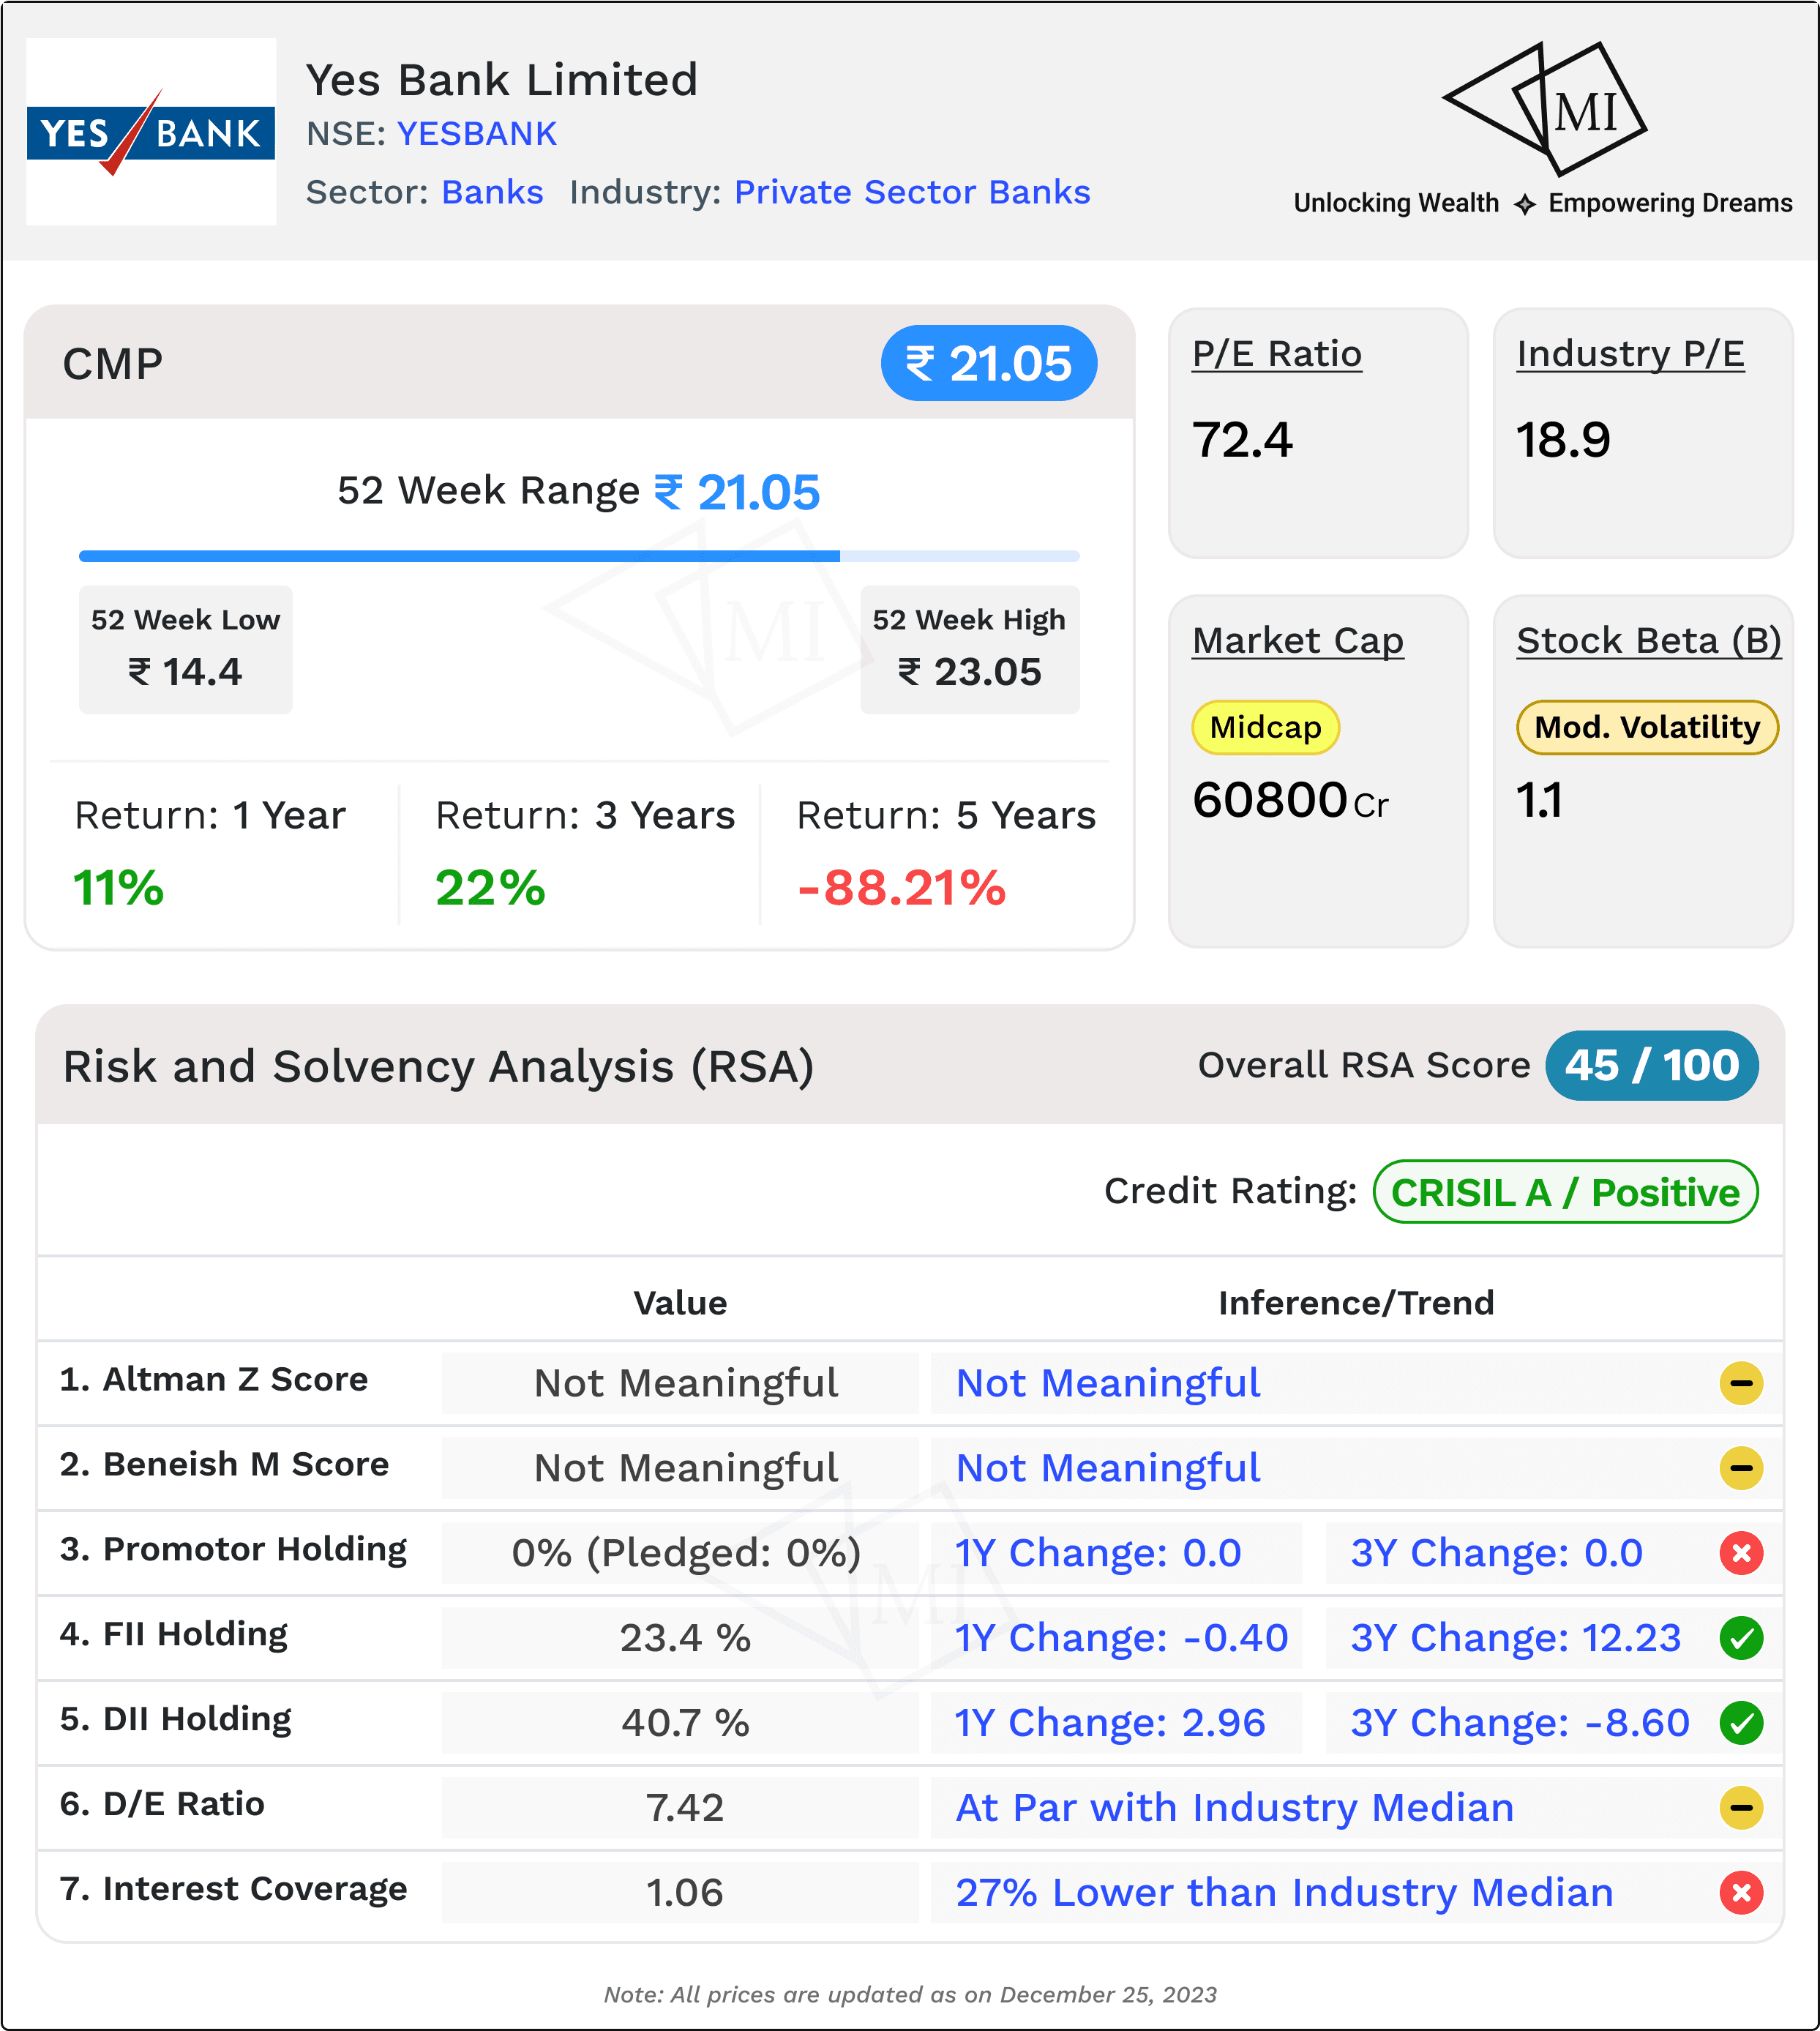Click the green check icon for FII Holding
The width and height of the screenshot is (1820, 2031).
[1741, 1638]
